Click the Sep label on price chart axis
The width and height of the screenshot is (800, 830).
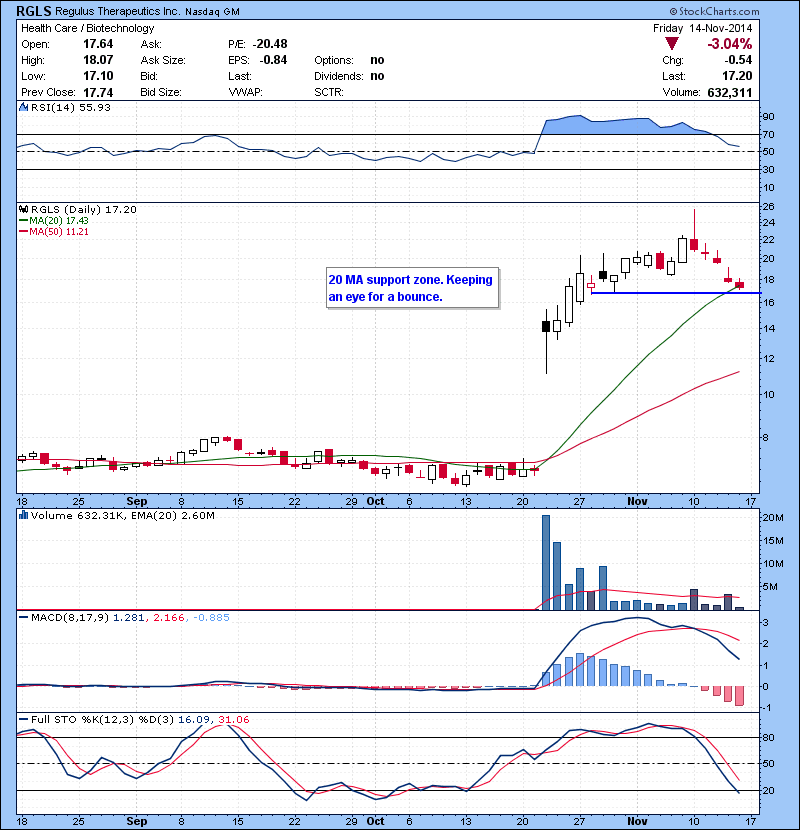[x=137, y=501]
